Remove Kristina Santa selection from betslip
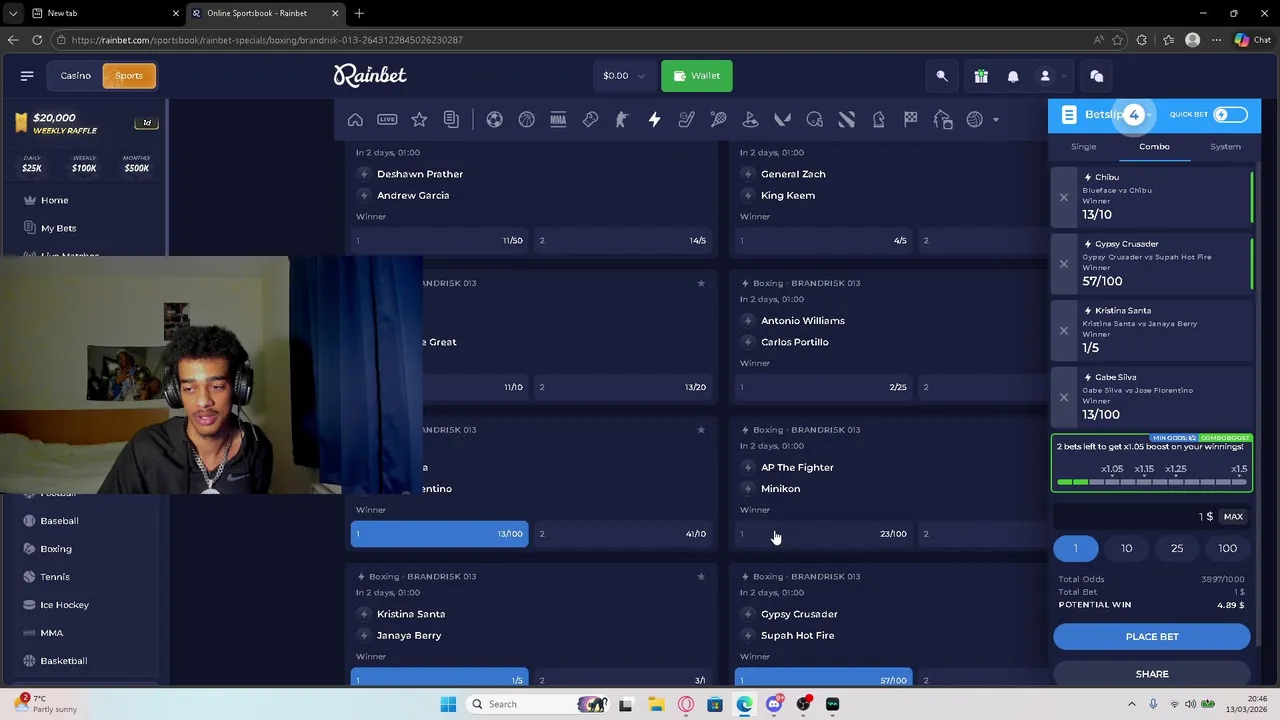 pos(1064,330)
